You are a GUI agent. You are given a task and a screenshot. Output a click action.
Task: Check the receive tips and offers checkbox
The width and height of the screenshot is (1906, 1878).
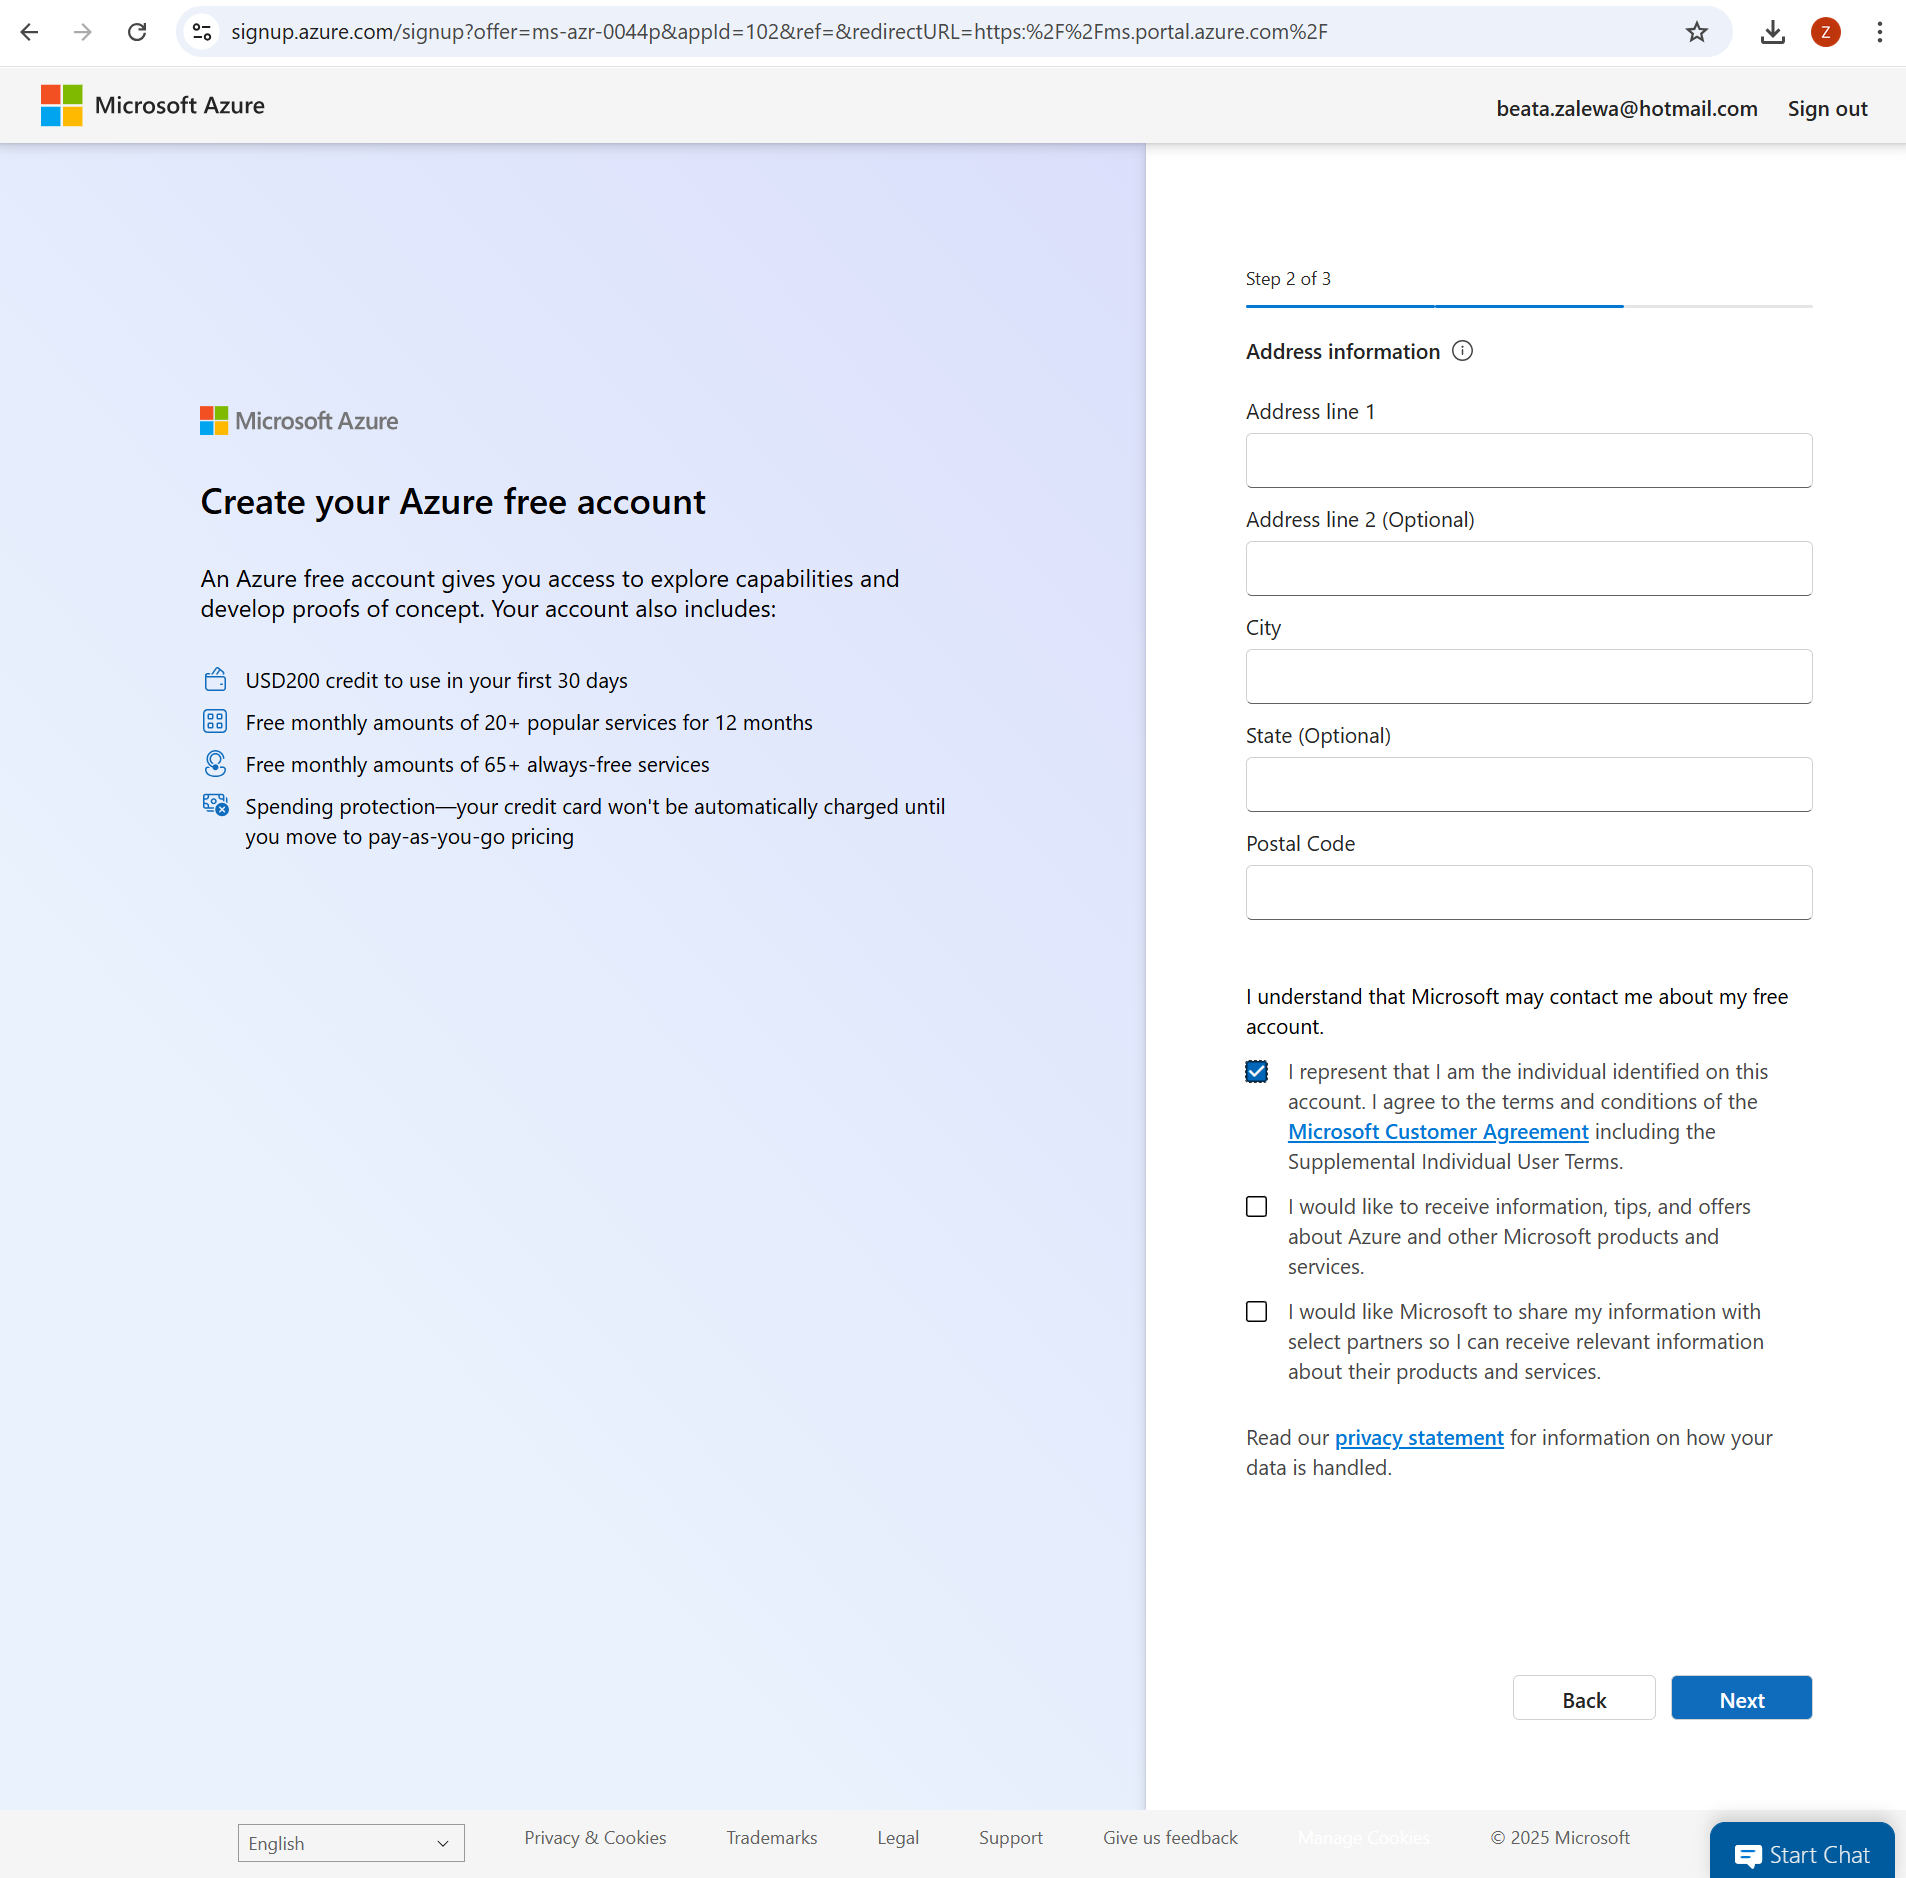pyautogui.click(x=1257, y=1206)
